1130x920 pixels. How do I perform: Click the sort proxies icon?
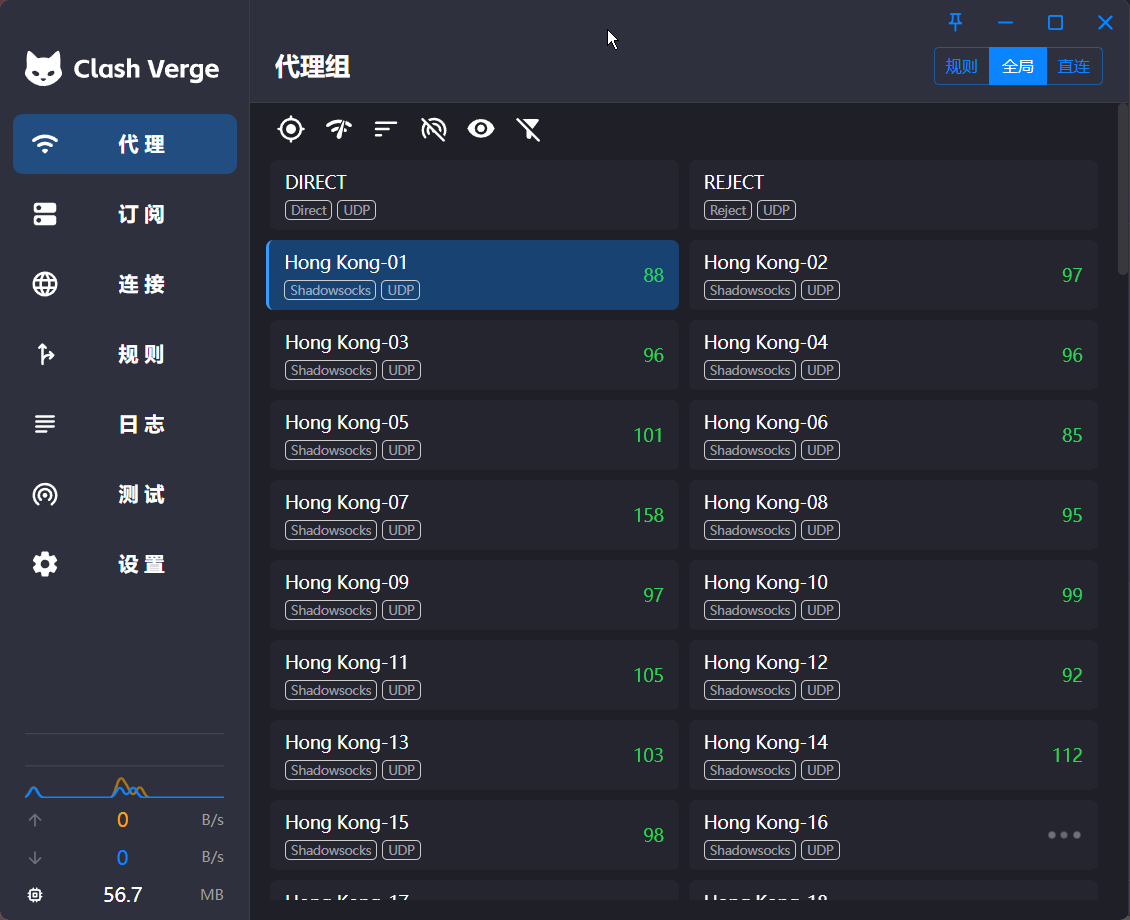coord(386,129)
